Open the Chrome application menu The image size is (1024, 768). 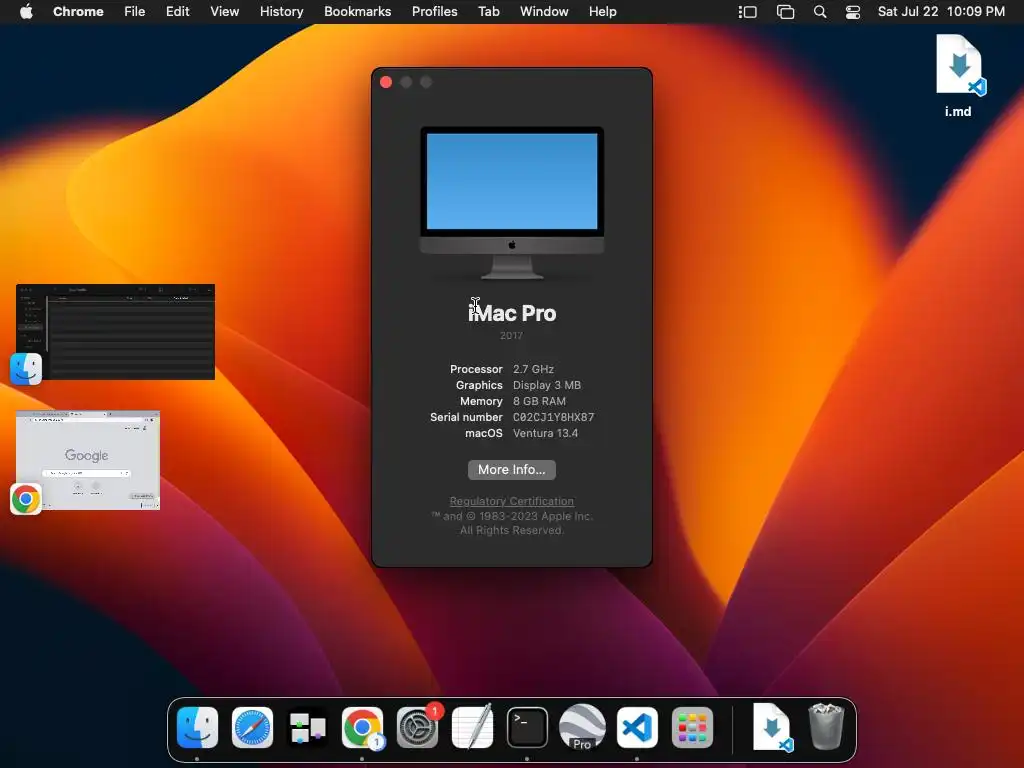pos(78,12)
